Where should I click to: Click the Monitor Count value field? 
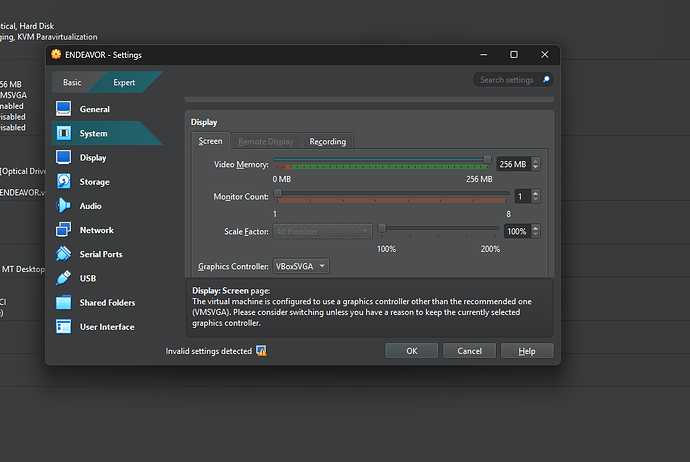[x=523, y=196]
